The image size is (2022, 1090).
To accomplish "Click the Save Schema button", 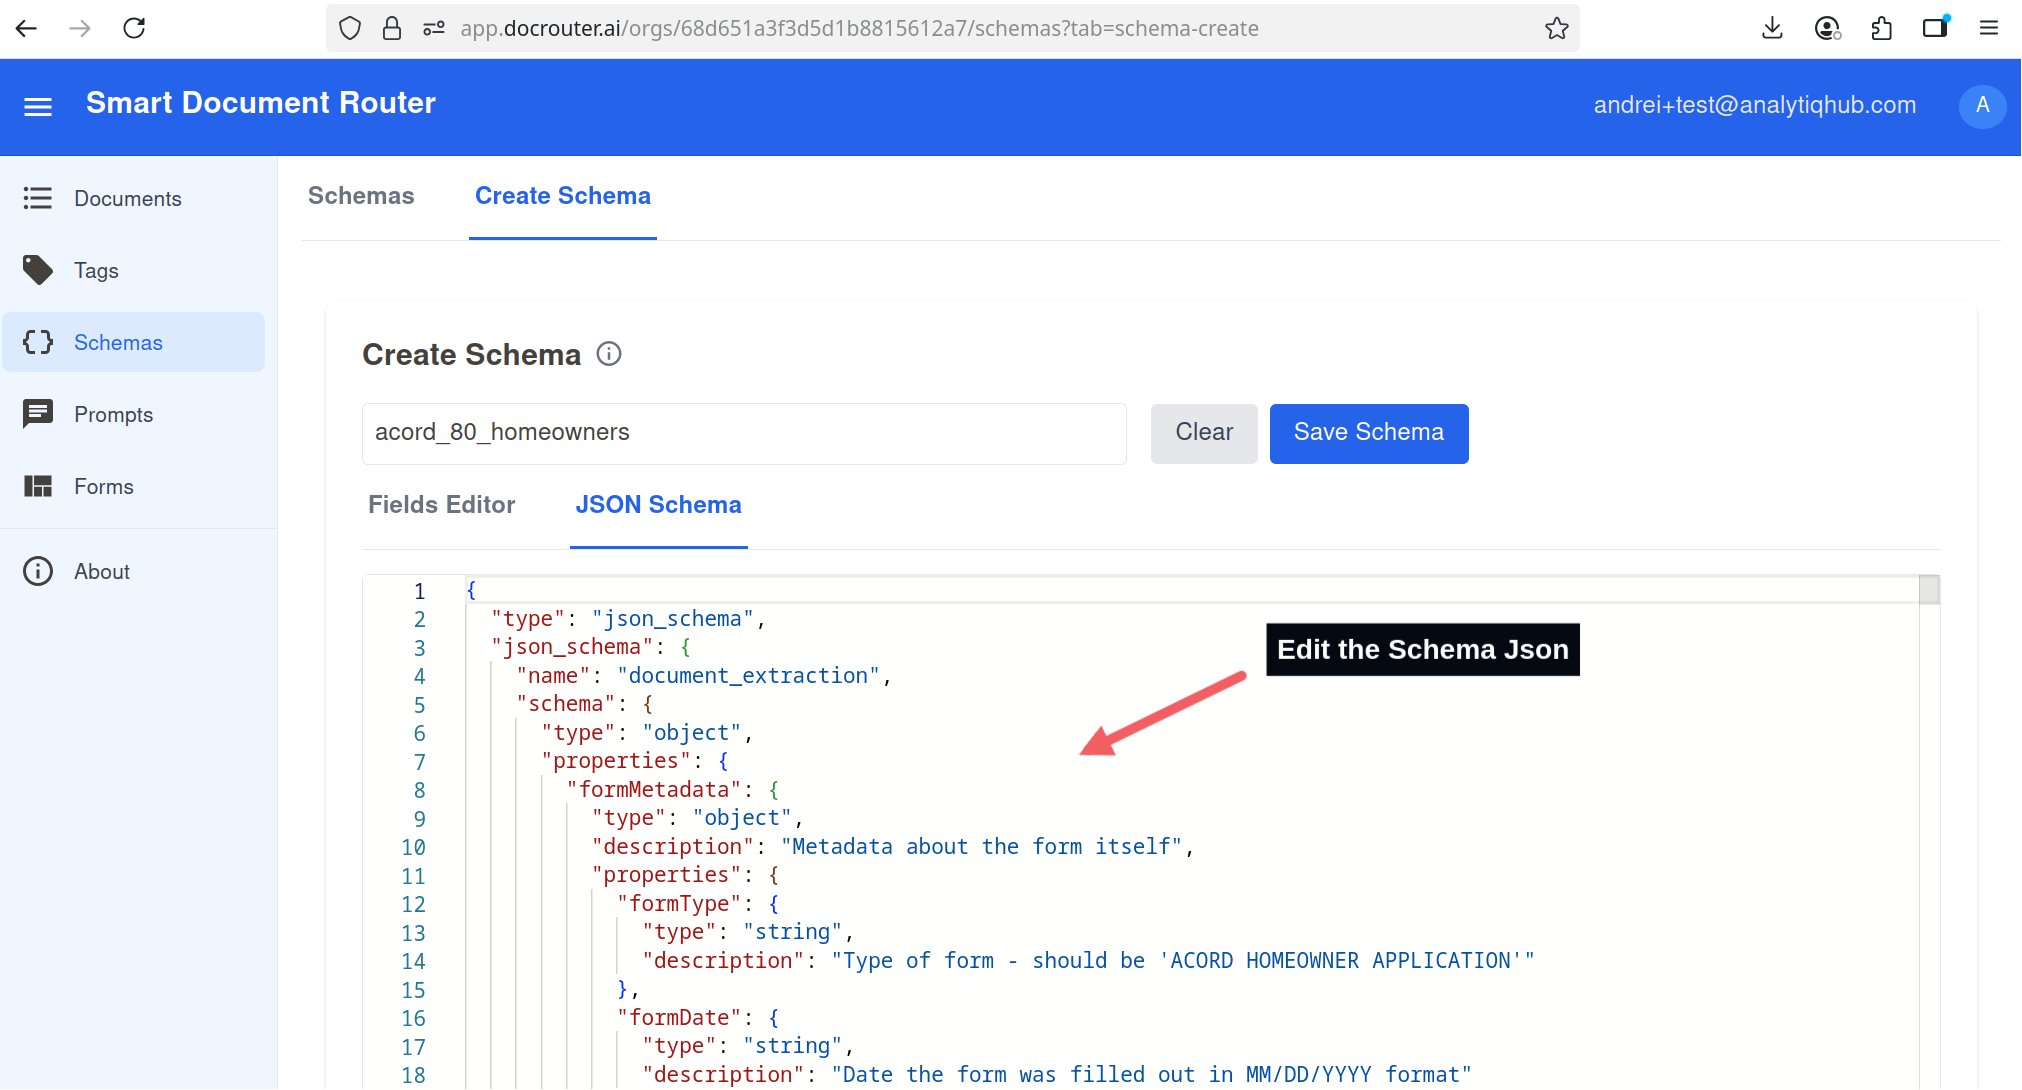I will click(1368, 433).
